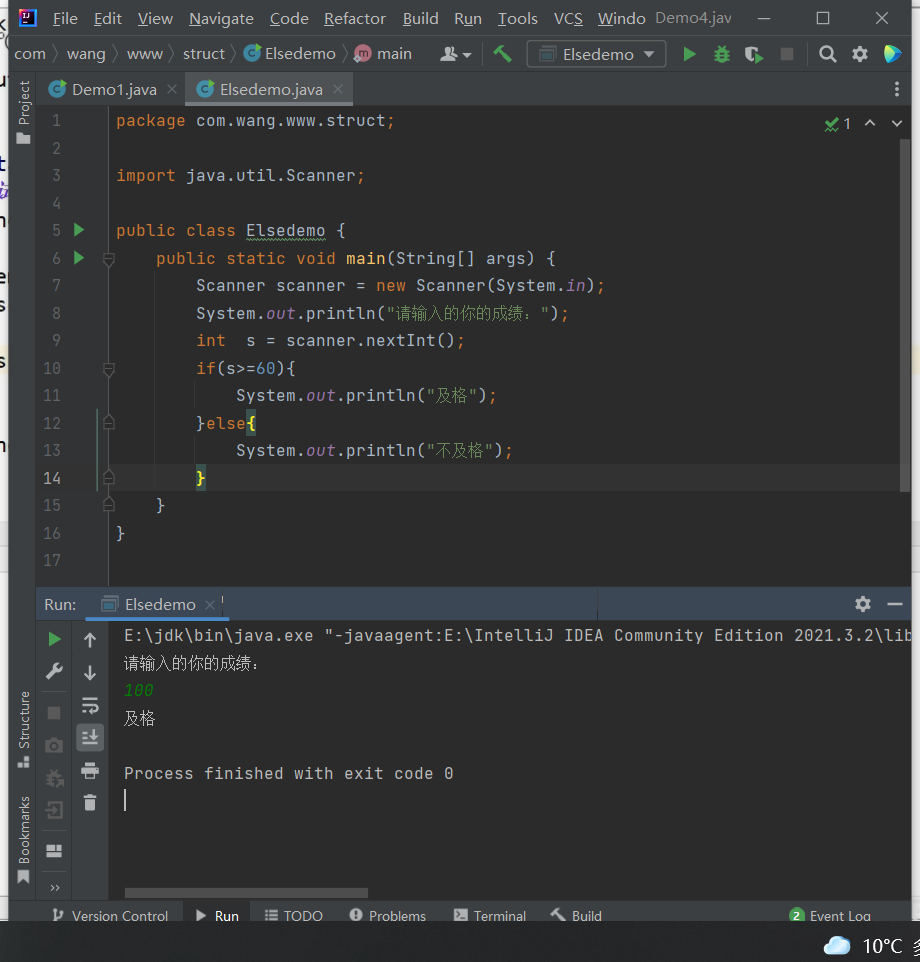
Task: Click the stop square in Run panel
Action: pos(54,713)
